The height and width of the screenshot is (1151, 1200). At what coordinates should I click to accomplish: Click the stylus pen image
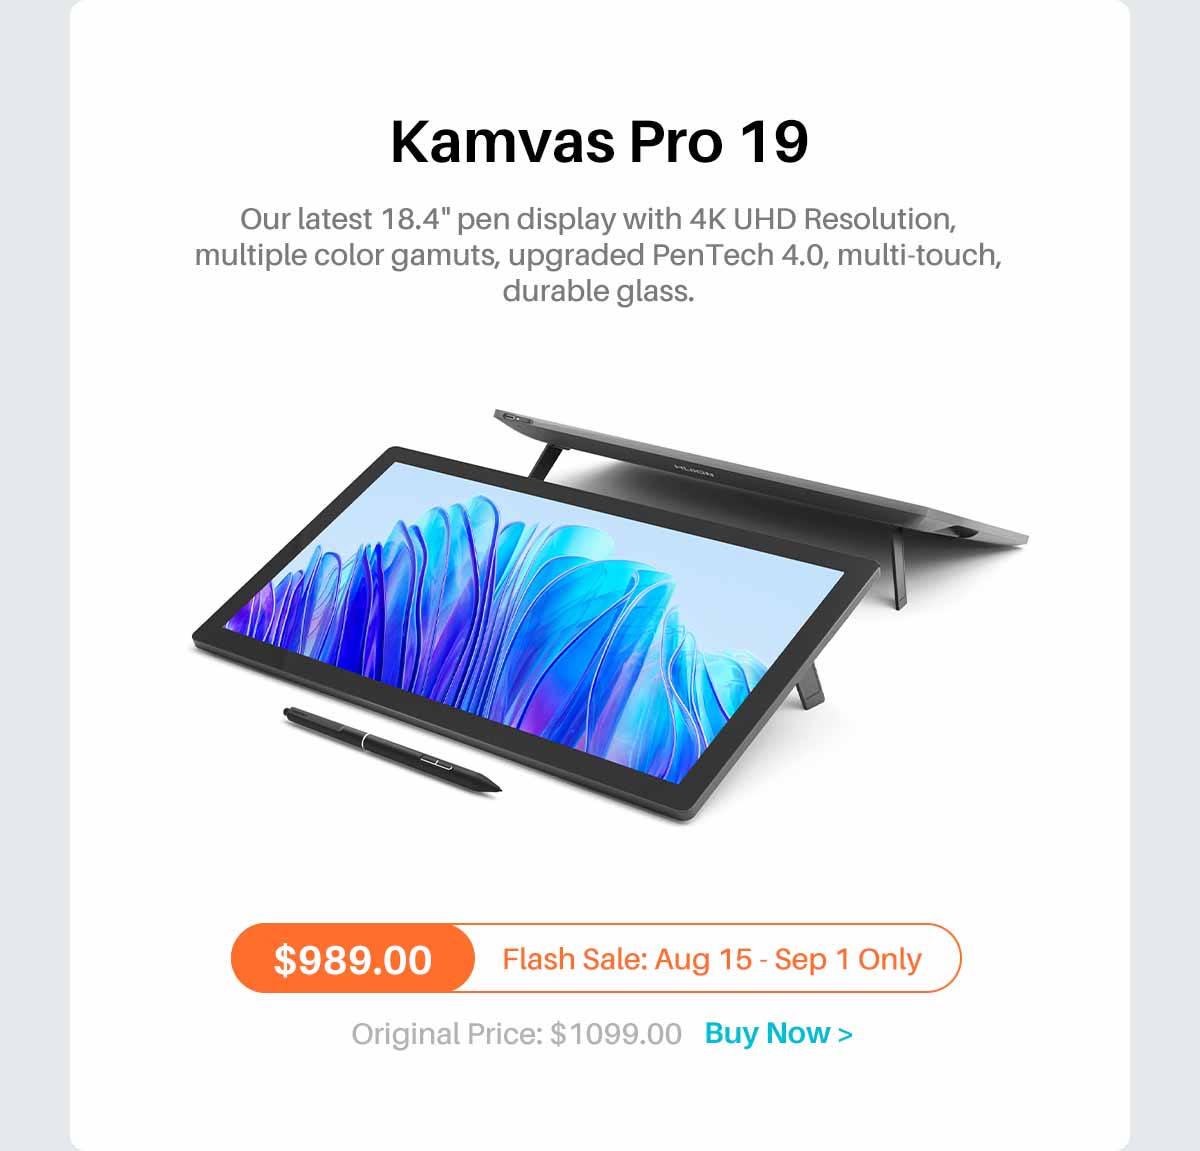[392, 750]
